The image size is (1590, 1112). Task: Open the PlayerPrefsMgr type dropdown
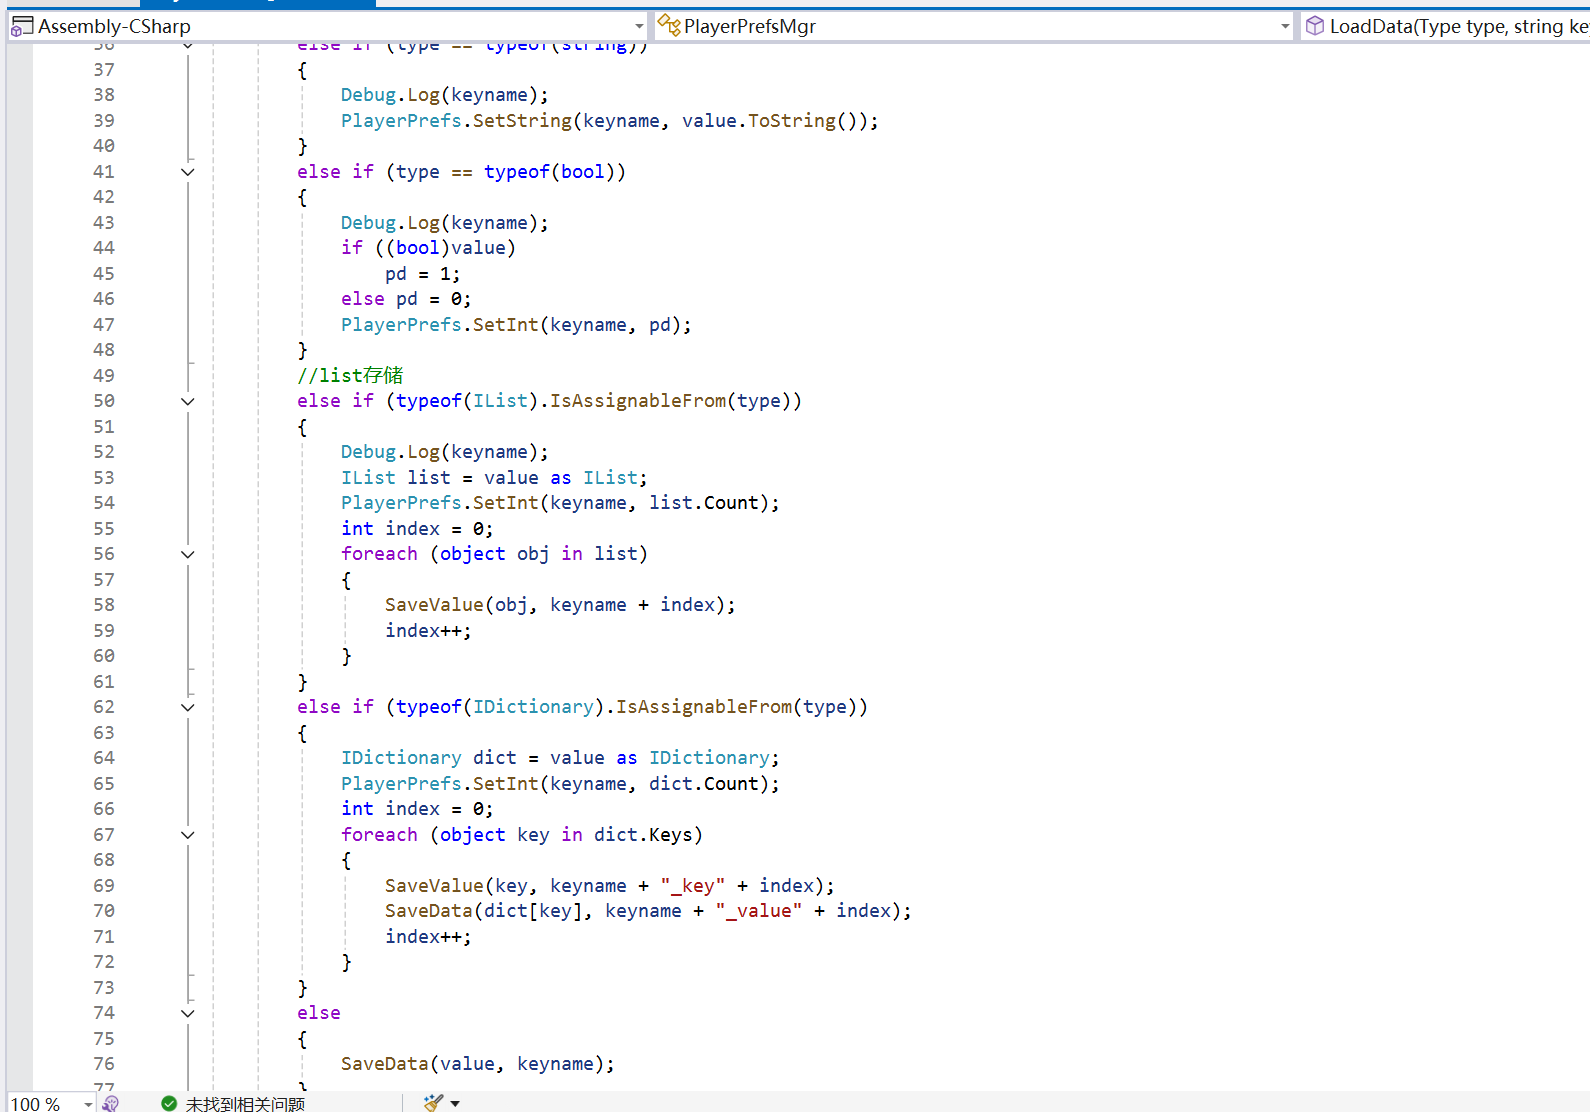tap(1285, 26)
